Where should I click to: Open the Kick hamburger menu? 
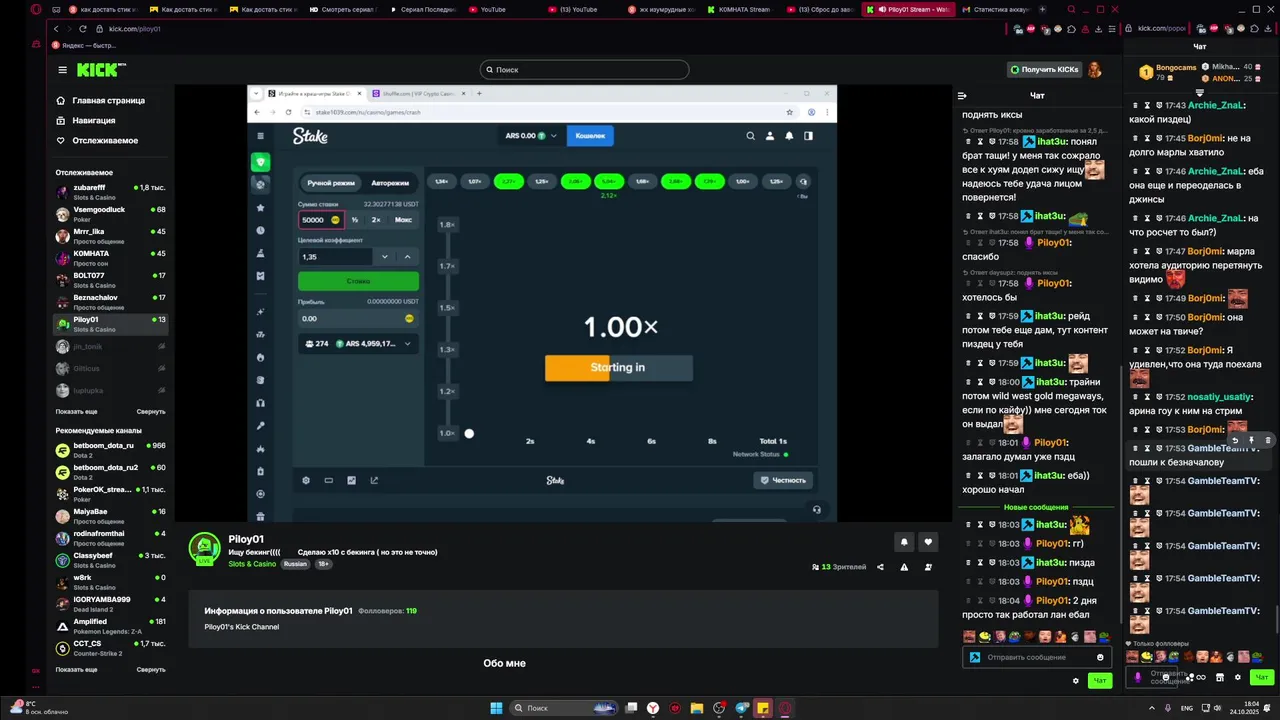point(62,70)
